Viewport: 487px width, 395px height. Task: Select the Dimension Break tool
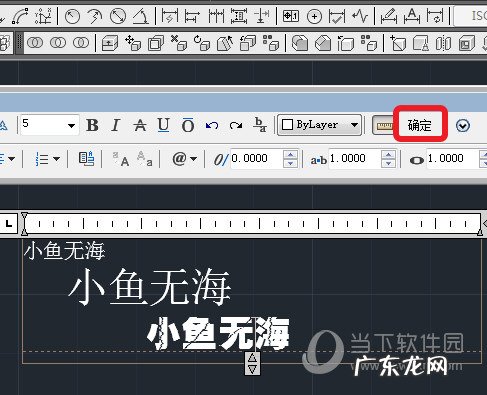262,16
